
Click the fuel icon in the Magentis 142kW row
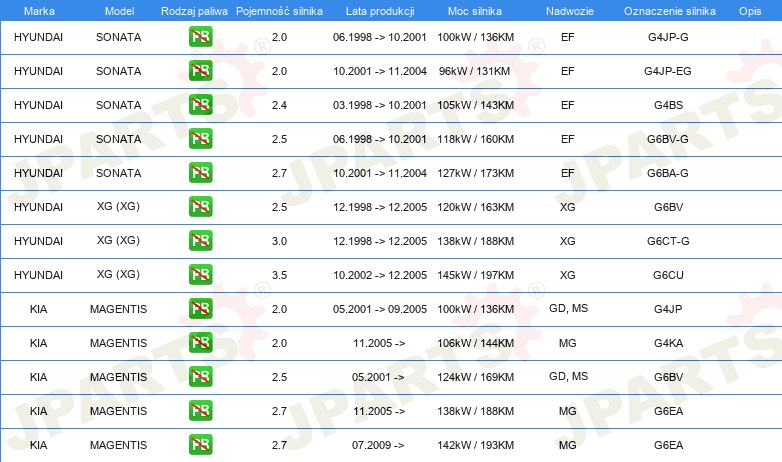point(200,444)
